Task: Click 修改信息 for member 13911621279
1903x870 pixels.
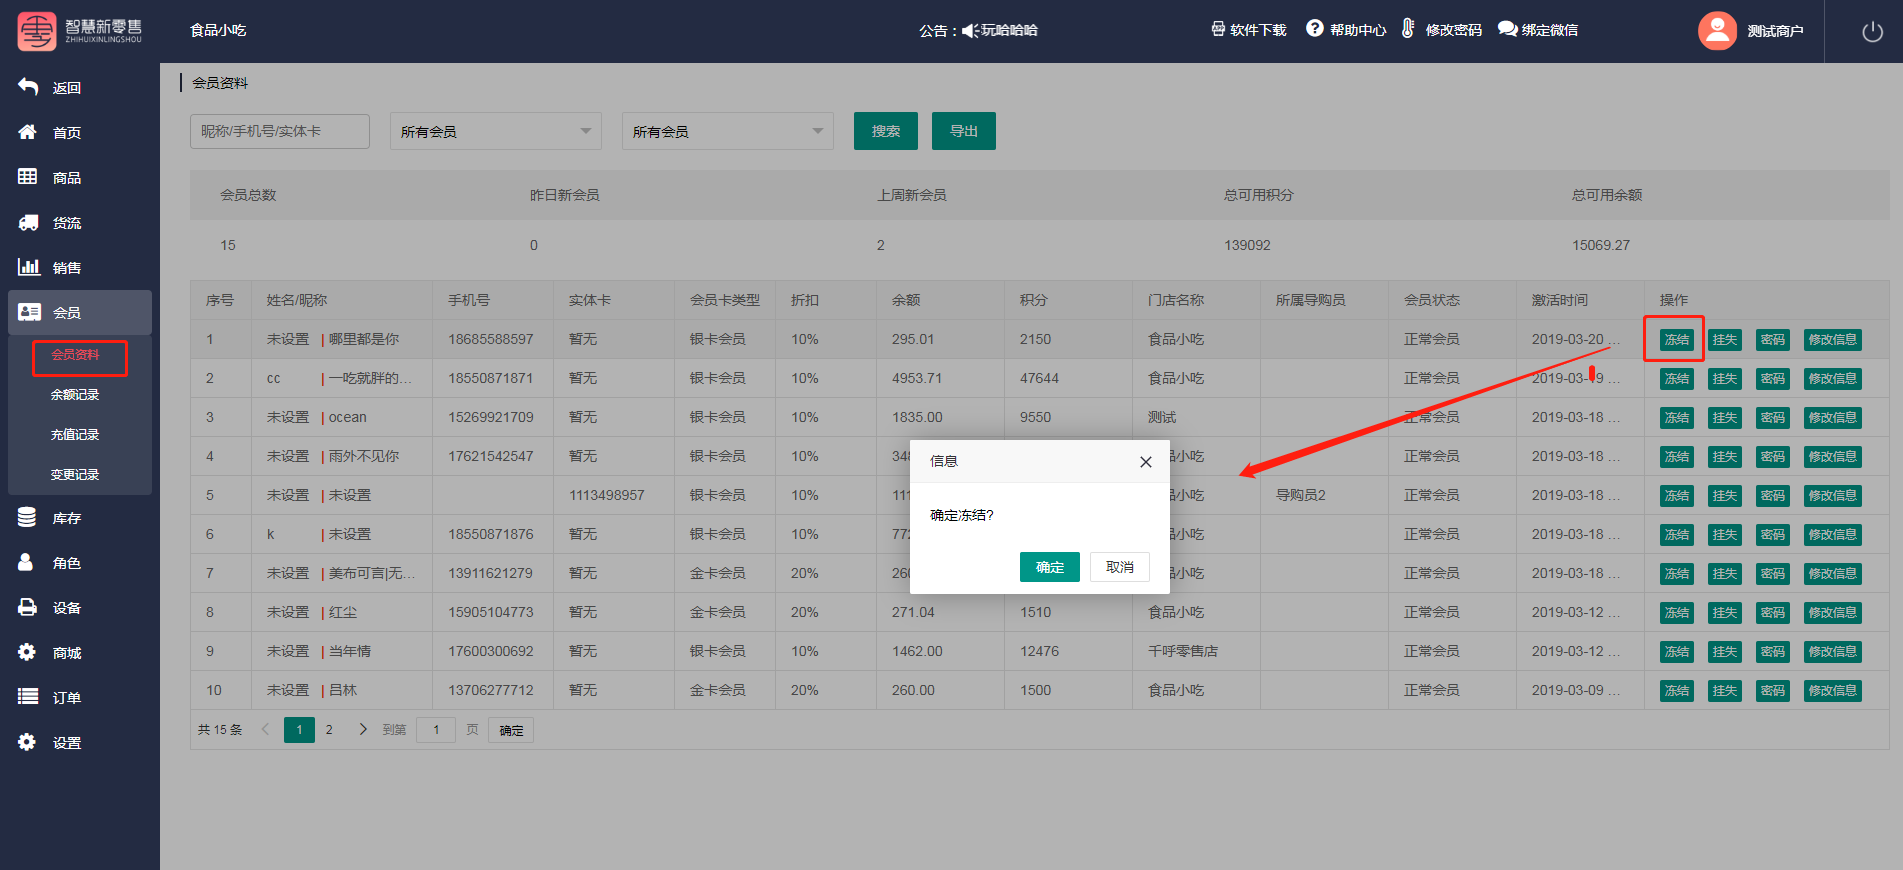Action: point(1833,574)
